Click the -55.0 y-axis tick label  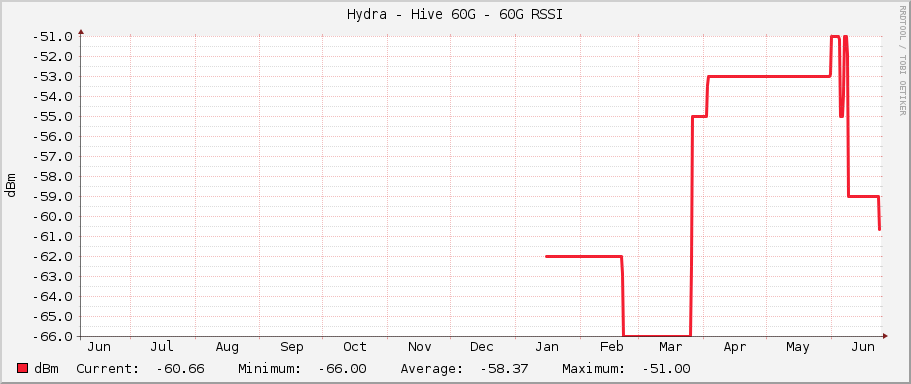point(52,117)
